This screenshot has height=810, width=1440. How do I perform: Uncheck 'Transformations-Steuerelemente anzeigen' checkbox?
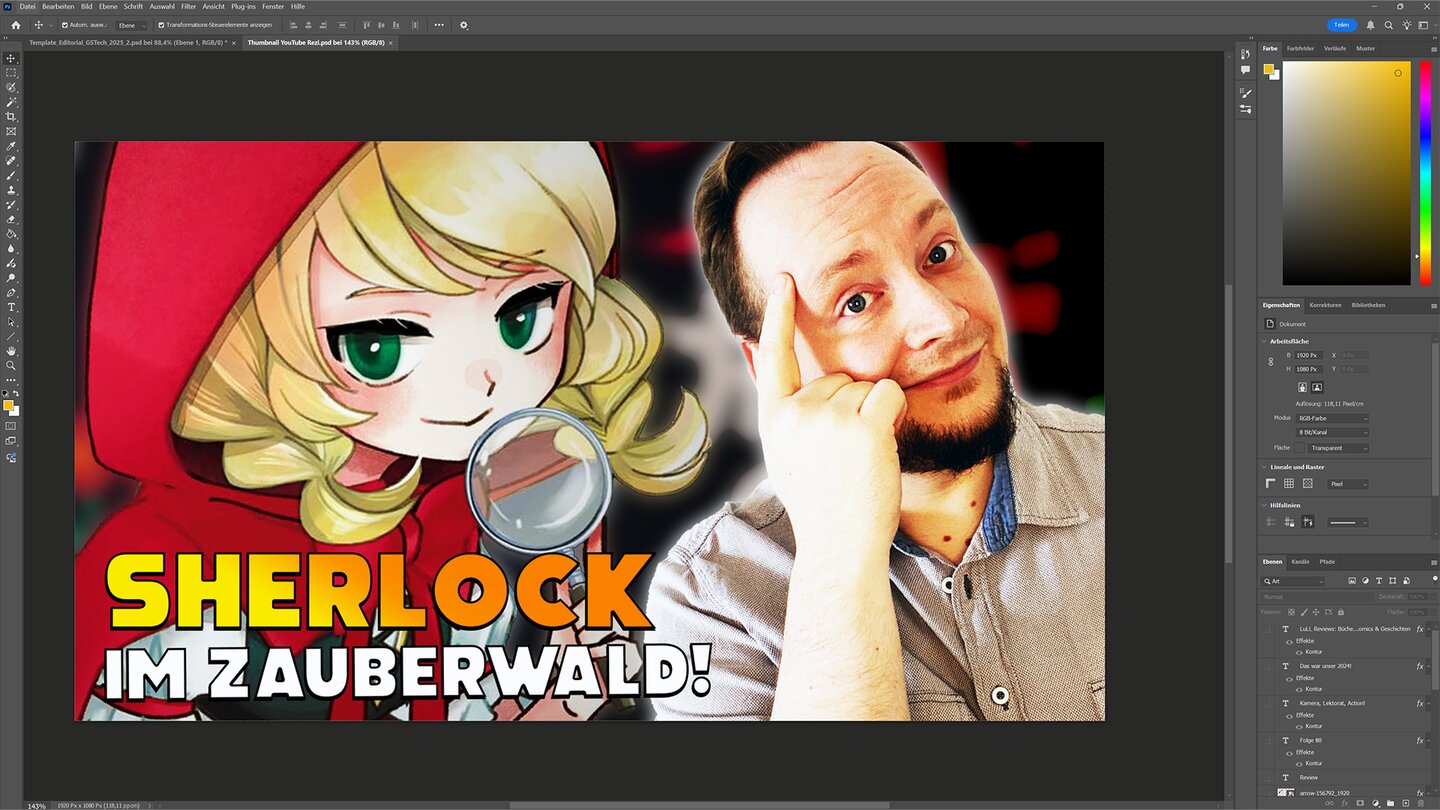[x=161, y=25]
